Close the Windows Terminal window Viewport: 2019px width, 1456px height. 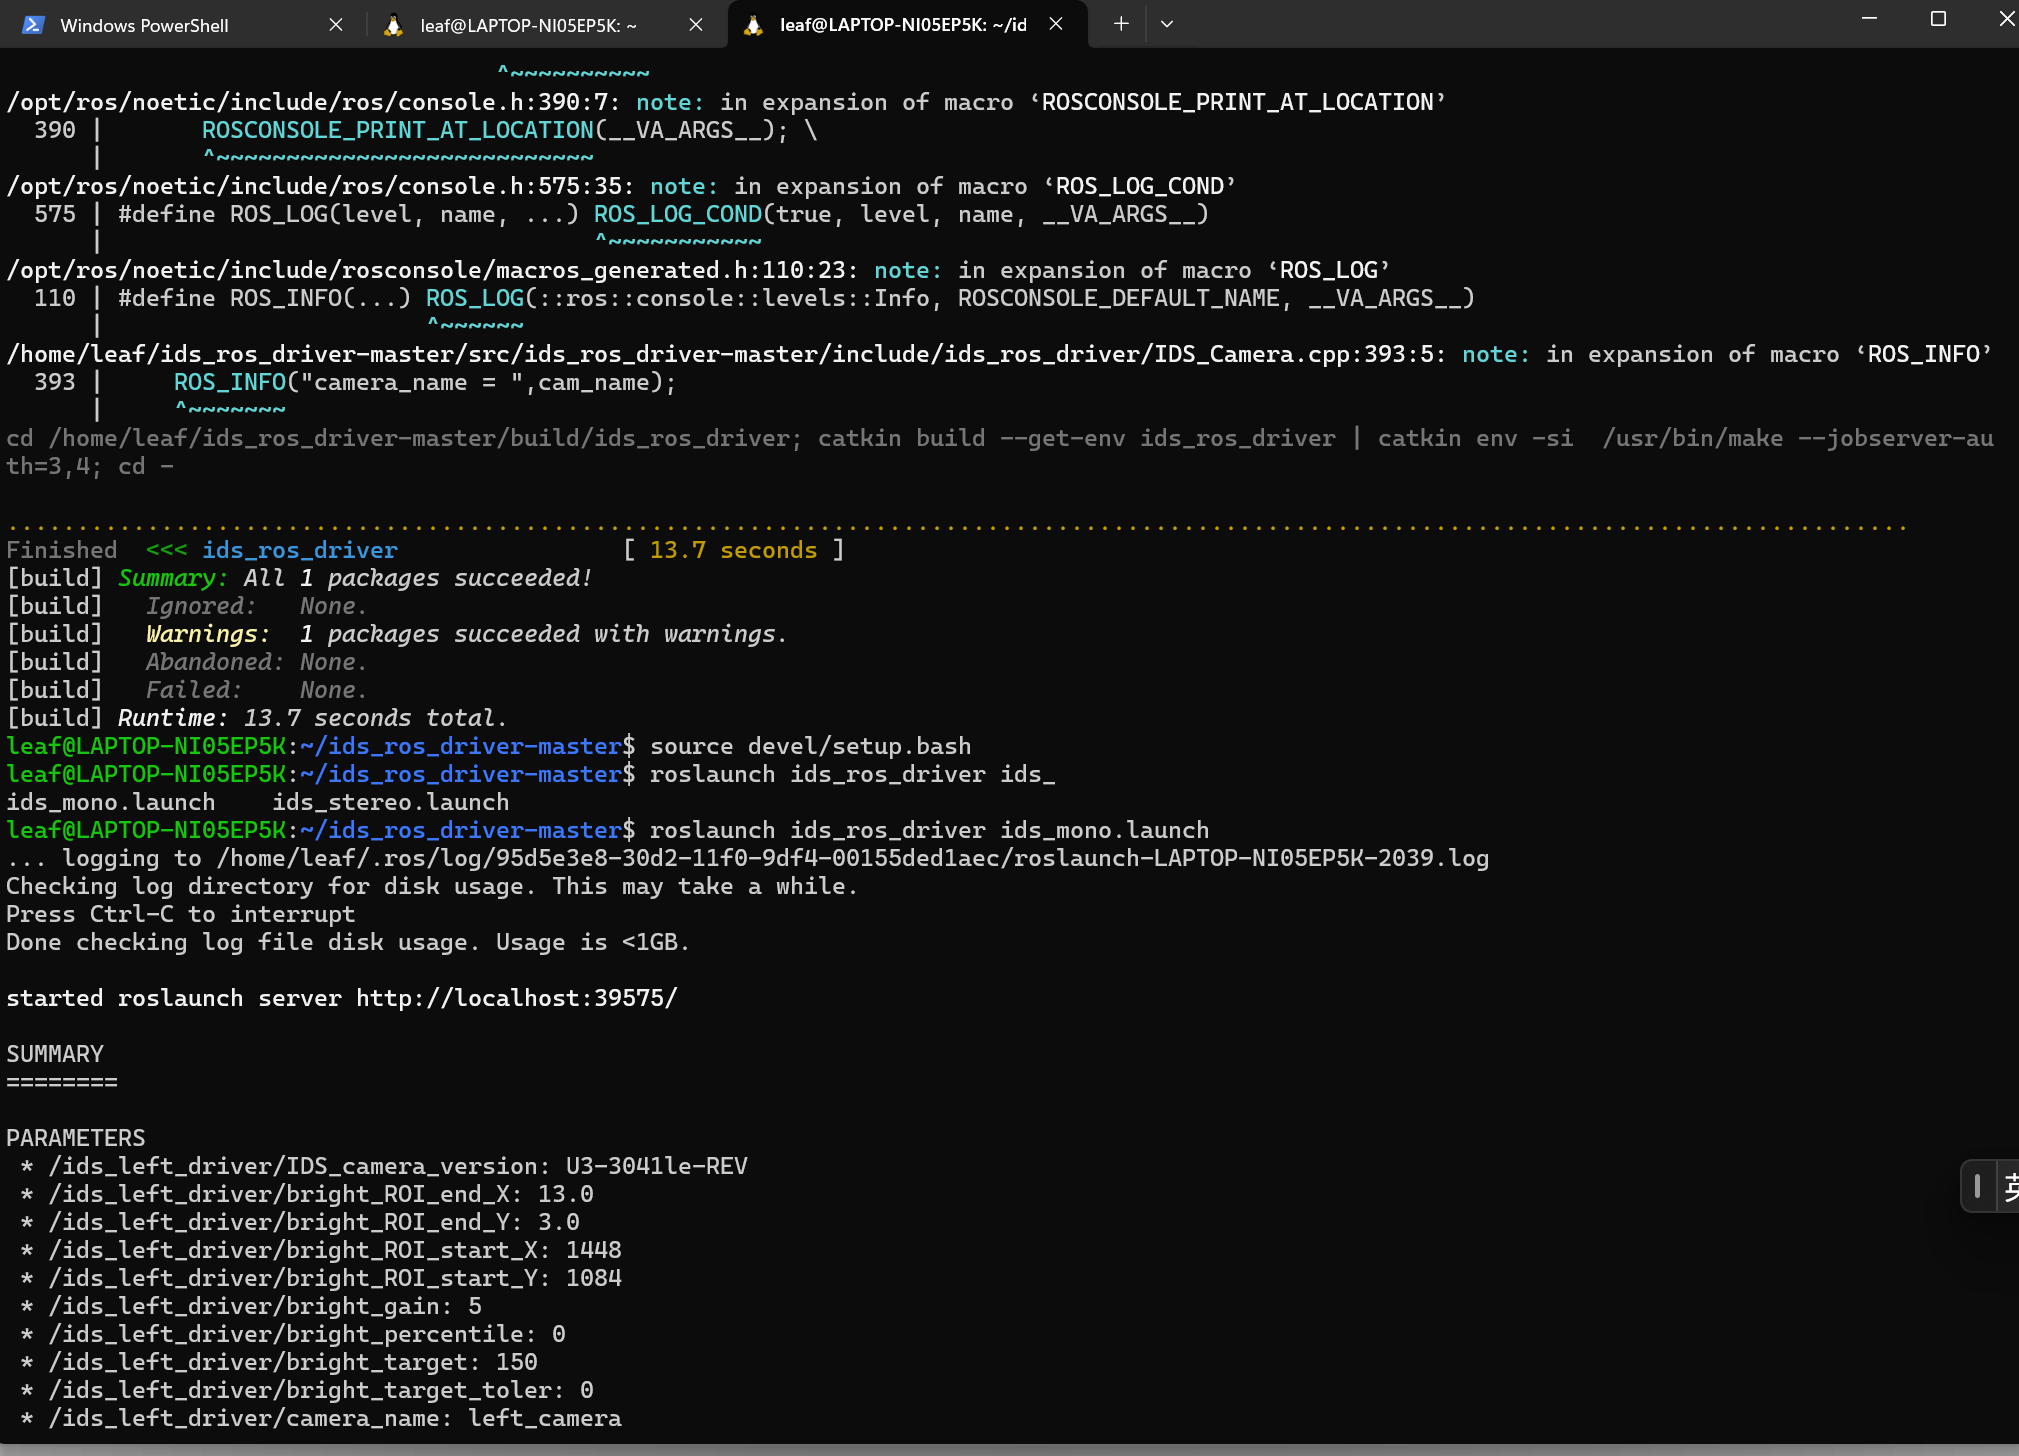[2005, 19]
